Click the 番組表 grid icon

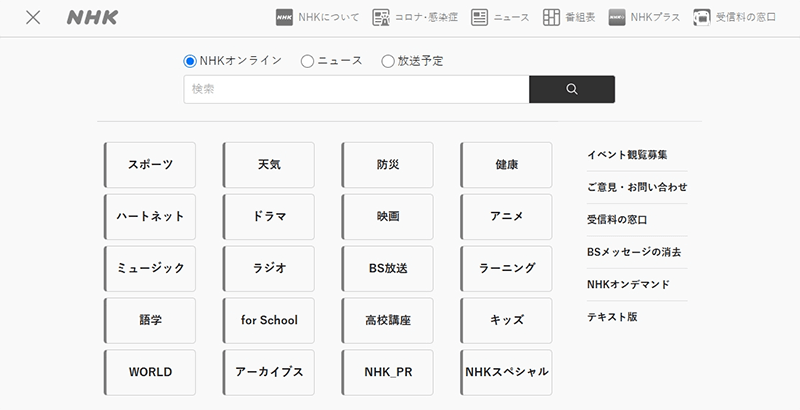[551, 17]
